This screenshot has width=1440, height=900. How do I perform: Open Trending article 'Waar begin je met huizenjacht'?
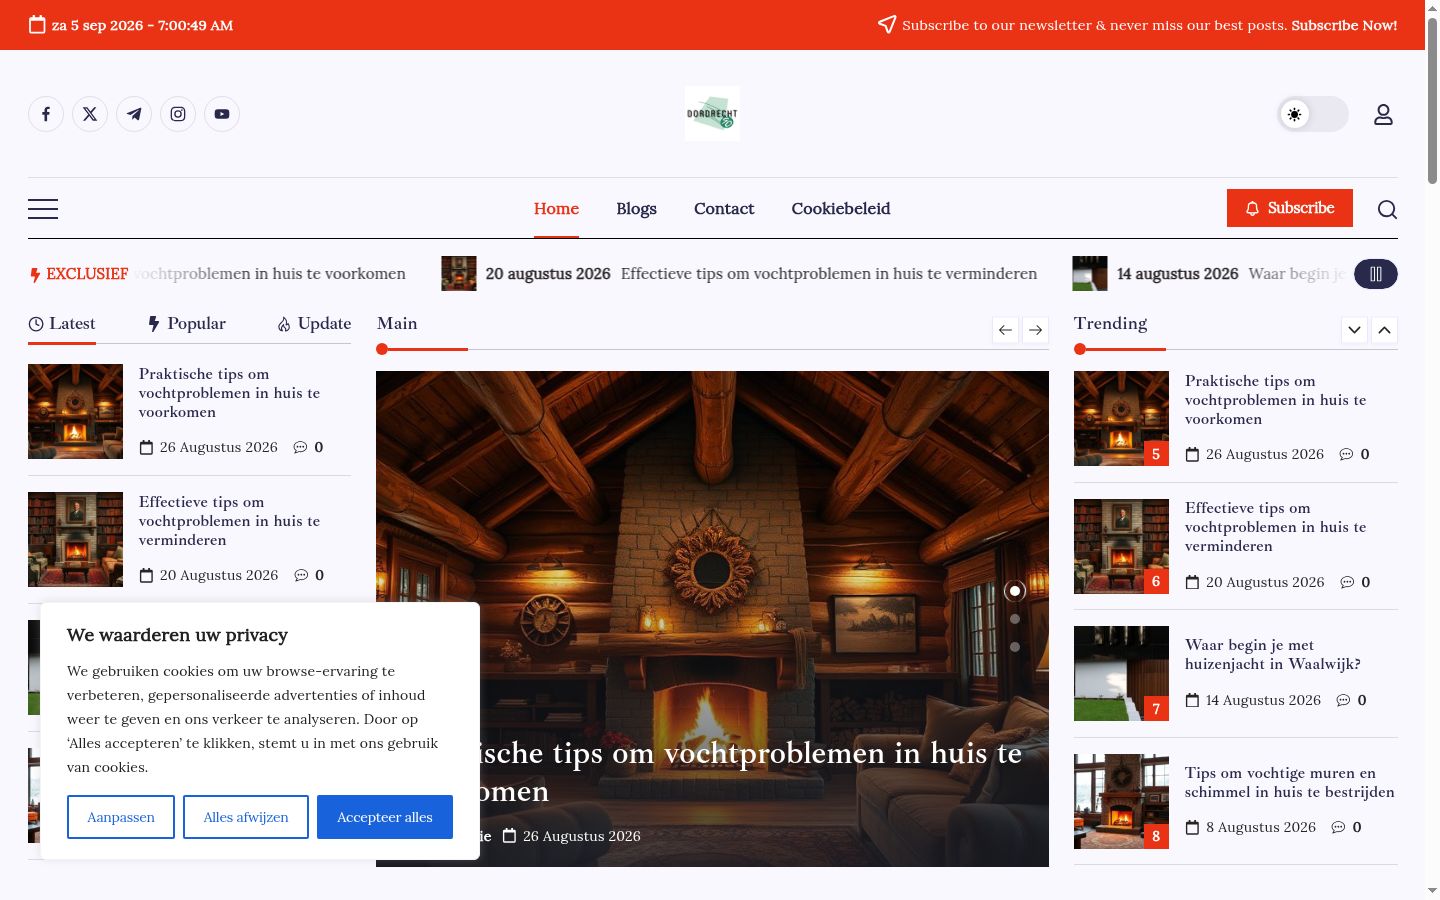coord(1273,654)
